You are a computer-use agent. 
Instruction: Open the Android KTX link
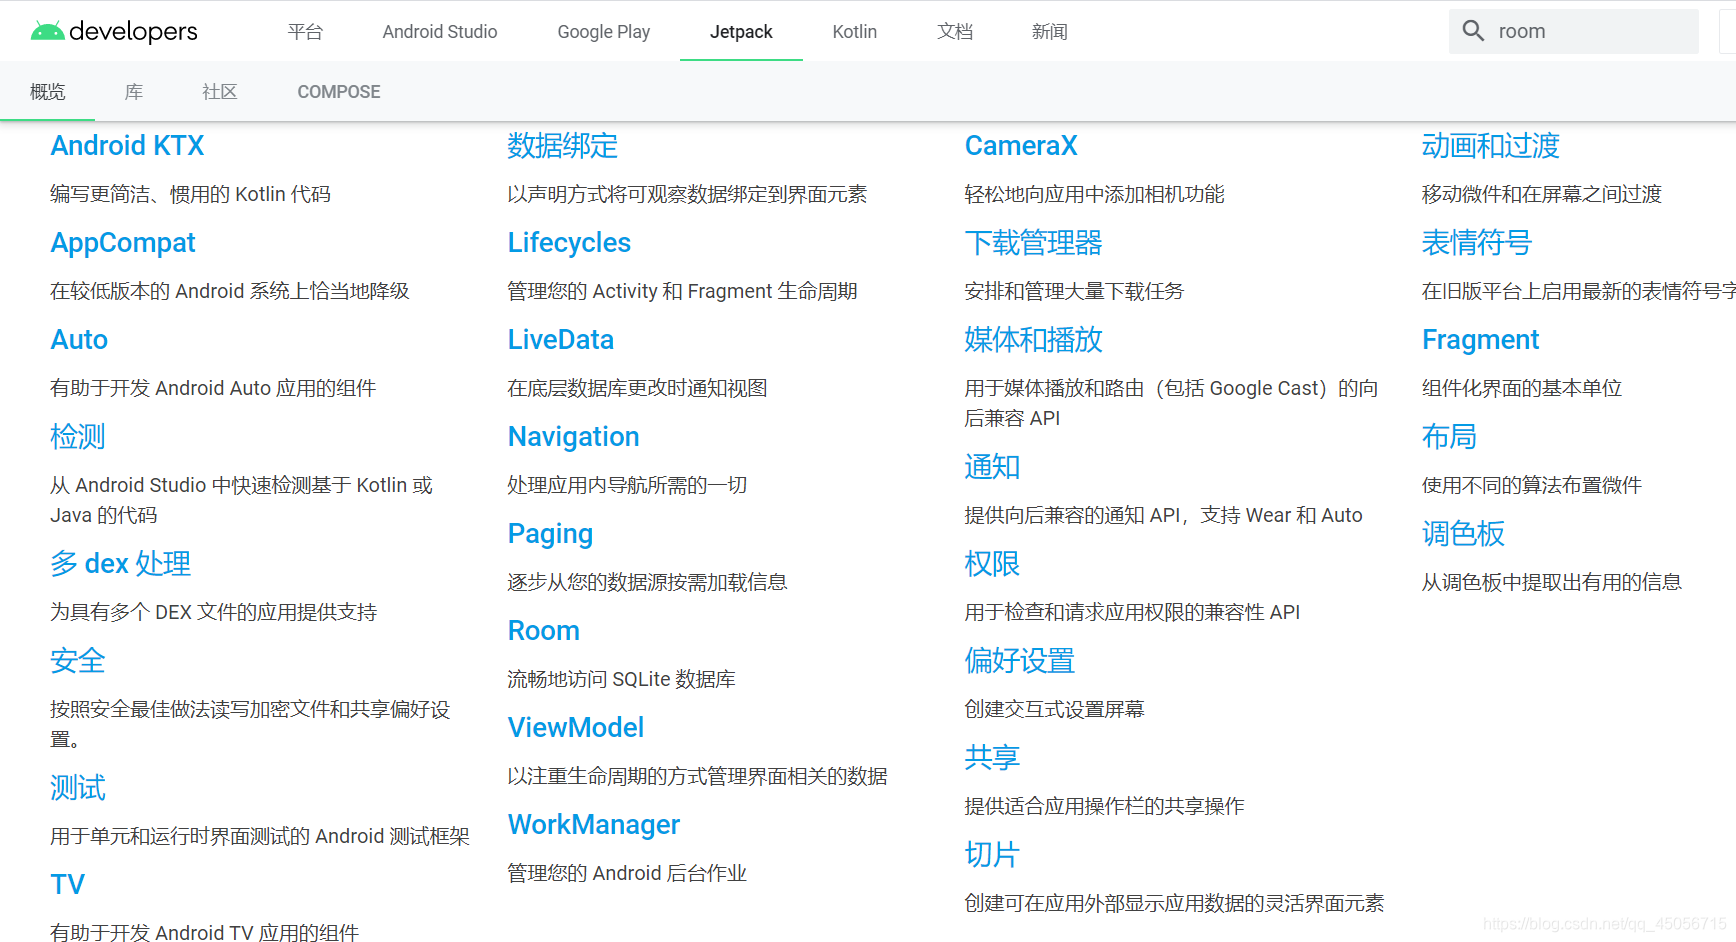[x=127, y=146]
